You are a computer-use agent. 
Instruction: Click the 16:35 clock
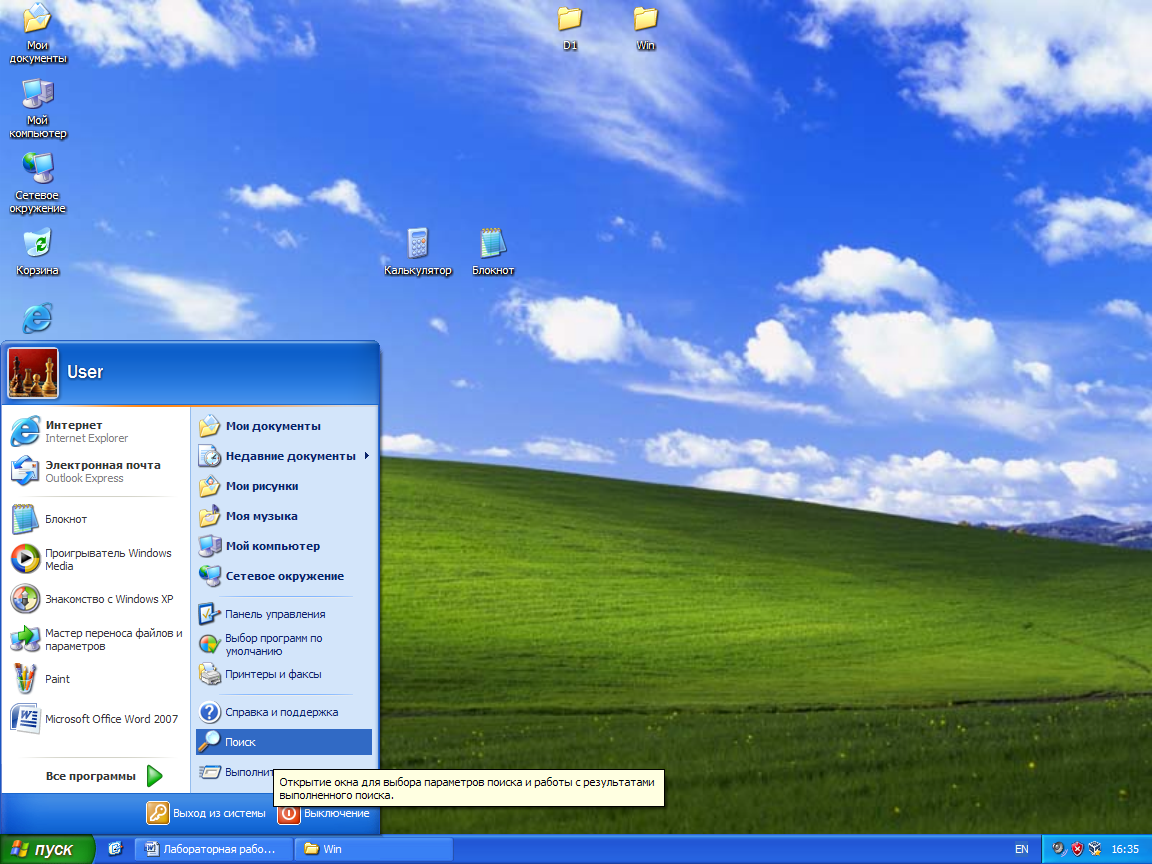pyautogui.click(x=1125, y=849)
